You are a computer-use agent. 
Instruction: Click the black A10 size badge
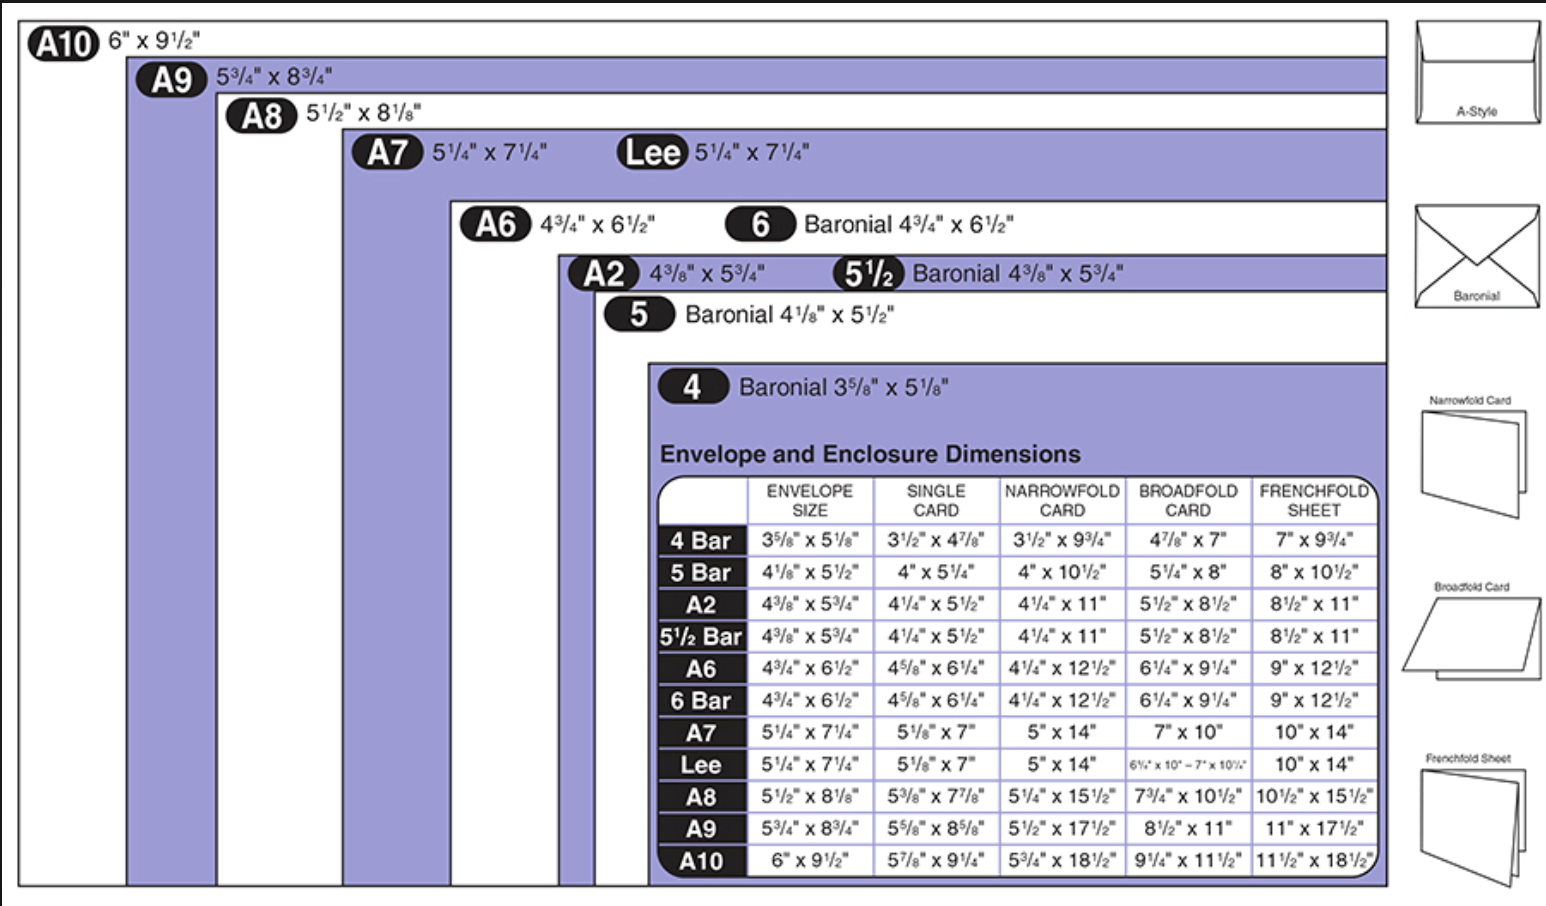tap(63, 43)
